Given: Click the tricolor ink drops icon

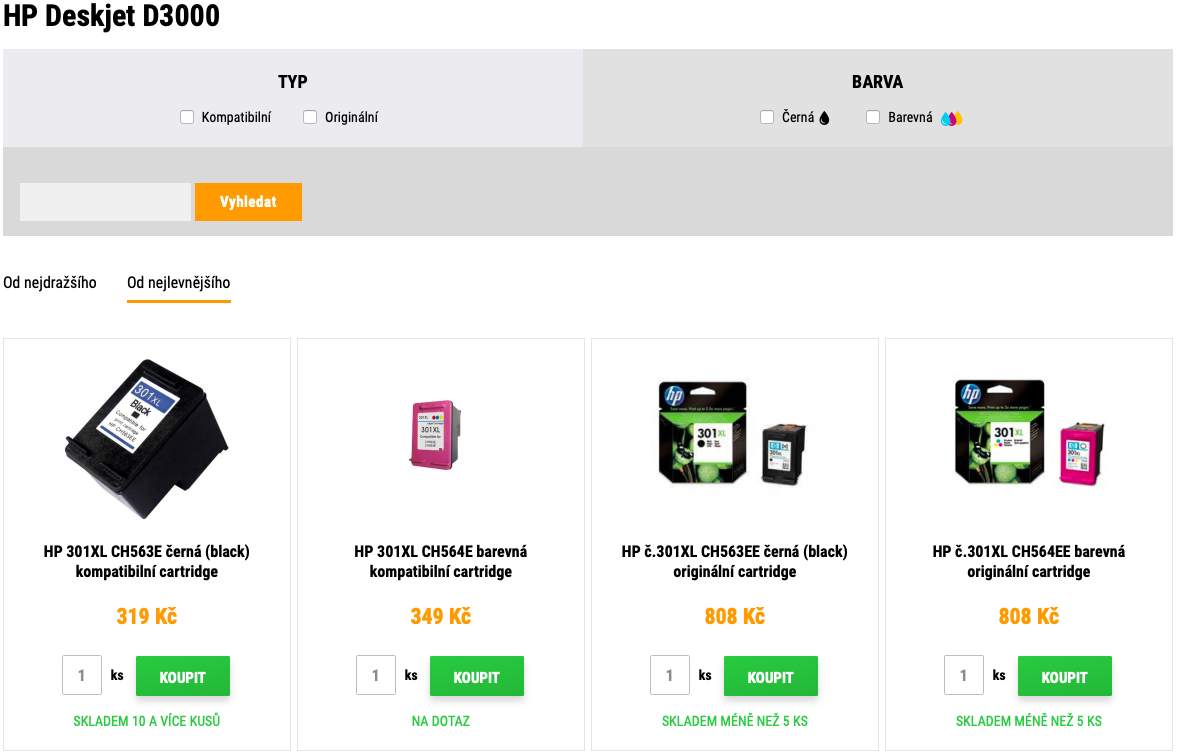Looking at the screenshot, I should (951, 118).
